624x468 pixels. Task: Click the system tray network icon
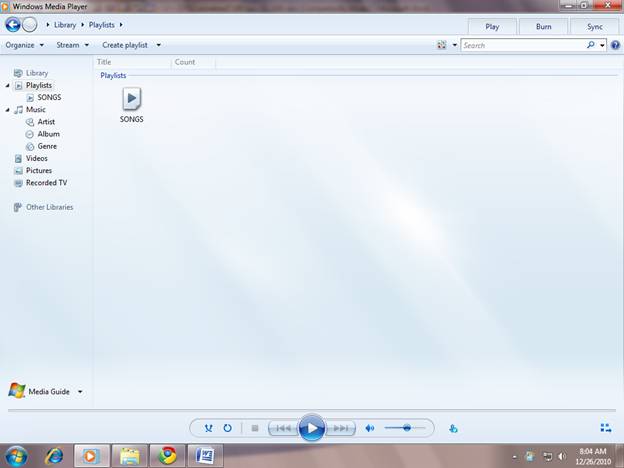tap(548, 456)
